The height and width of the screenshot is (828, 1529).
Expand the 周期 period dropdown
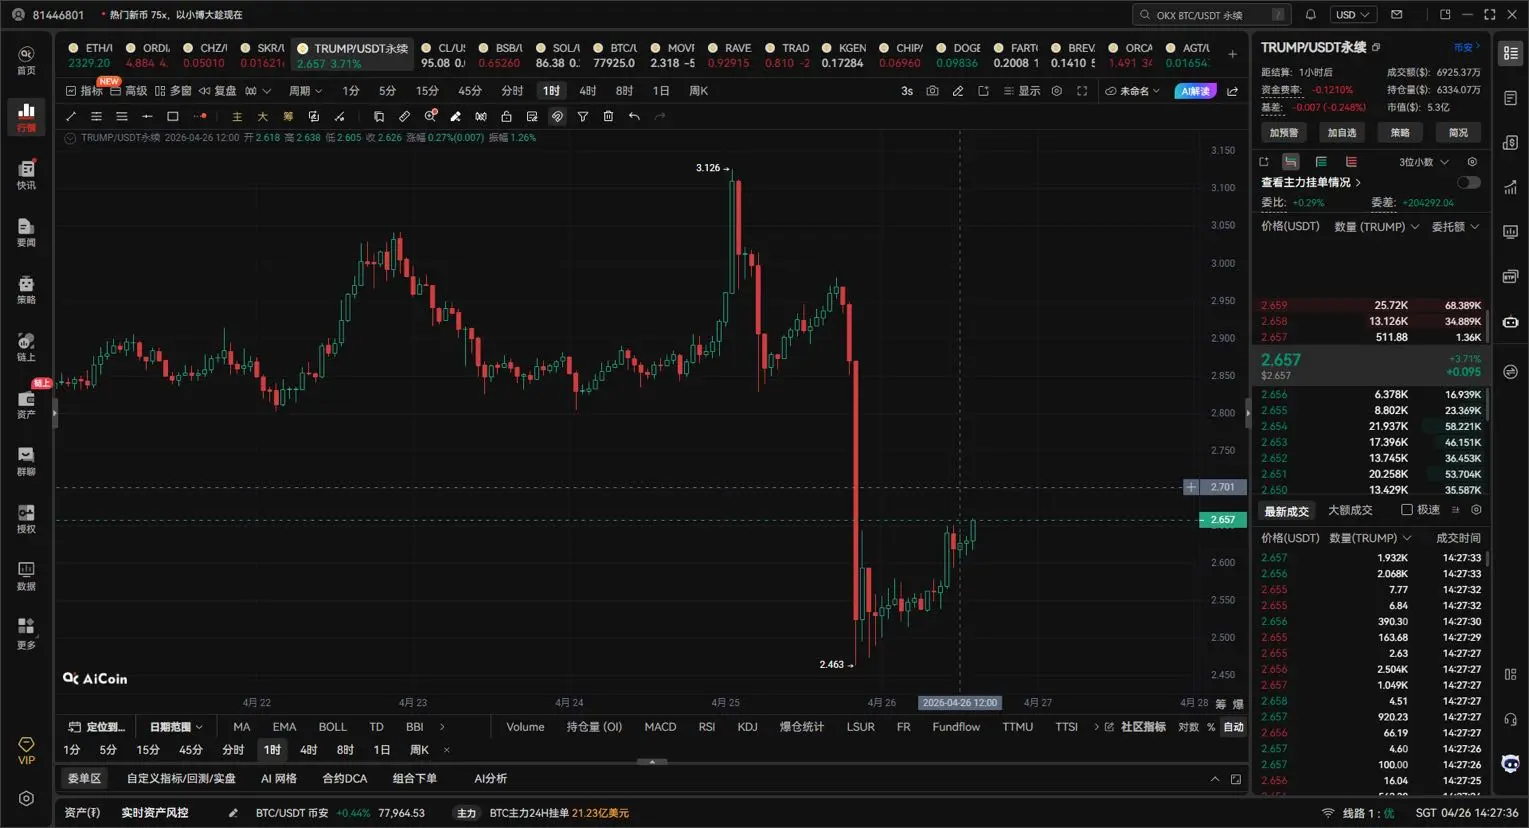(x=305, y=91)
